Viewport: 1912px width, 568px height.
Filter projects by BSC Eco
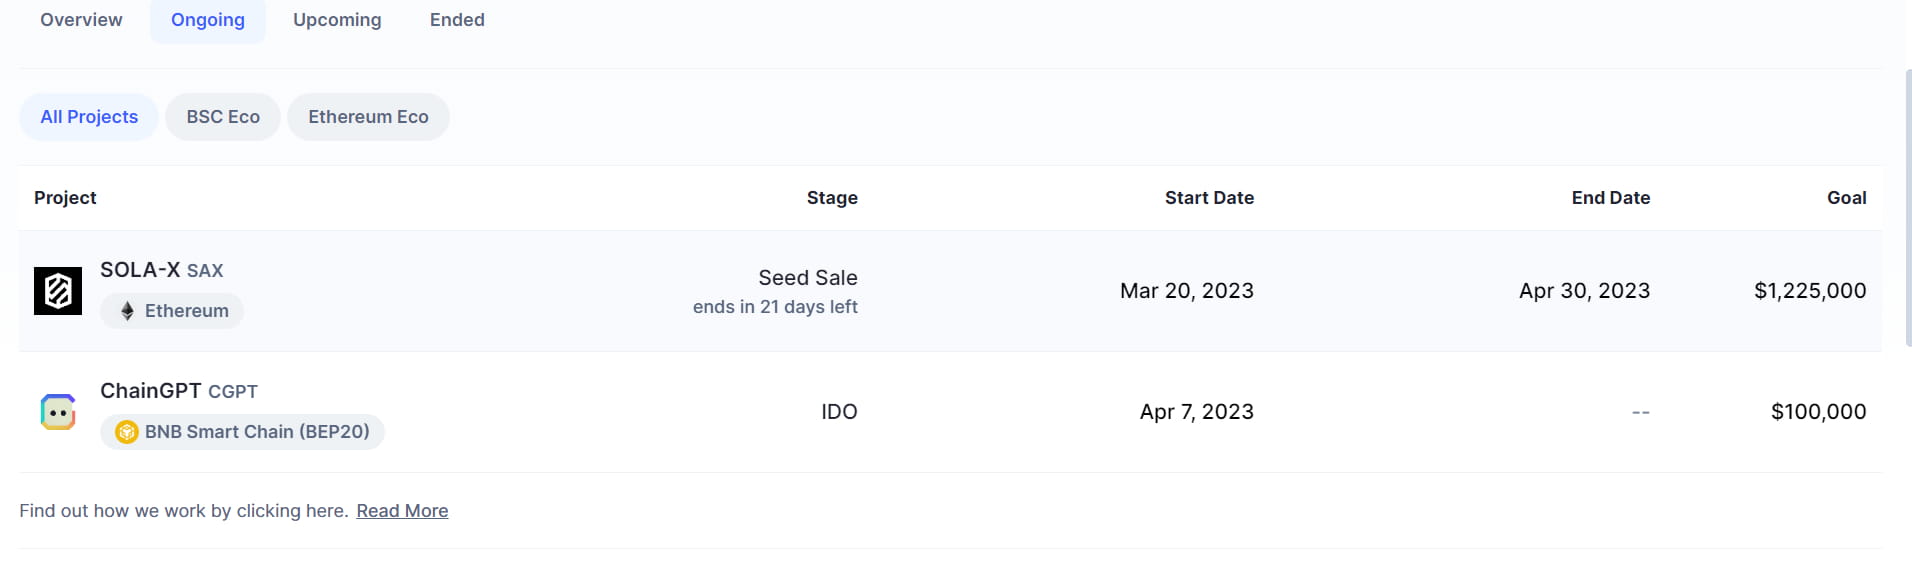pyautogui.click(x=223, y=117)
